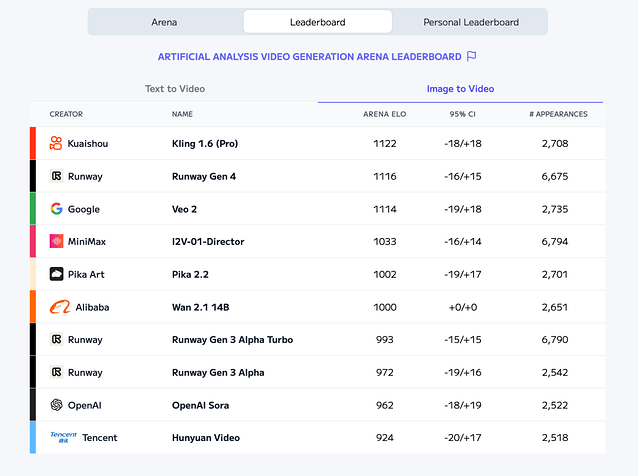
Task: Click the OpenAI logo icon
Action: pos(56,405)
